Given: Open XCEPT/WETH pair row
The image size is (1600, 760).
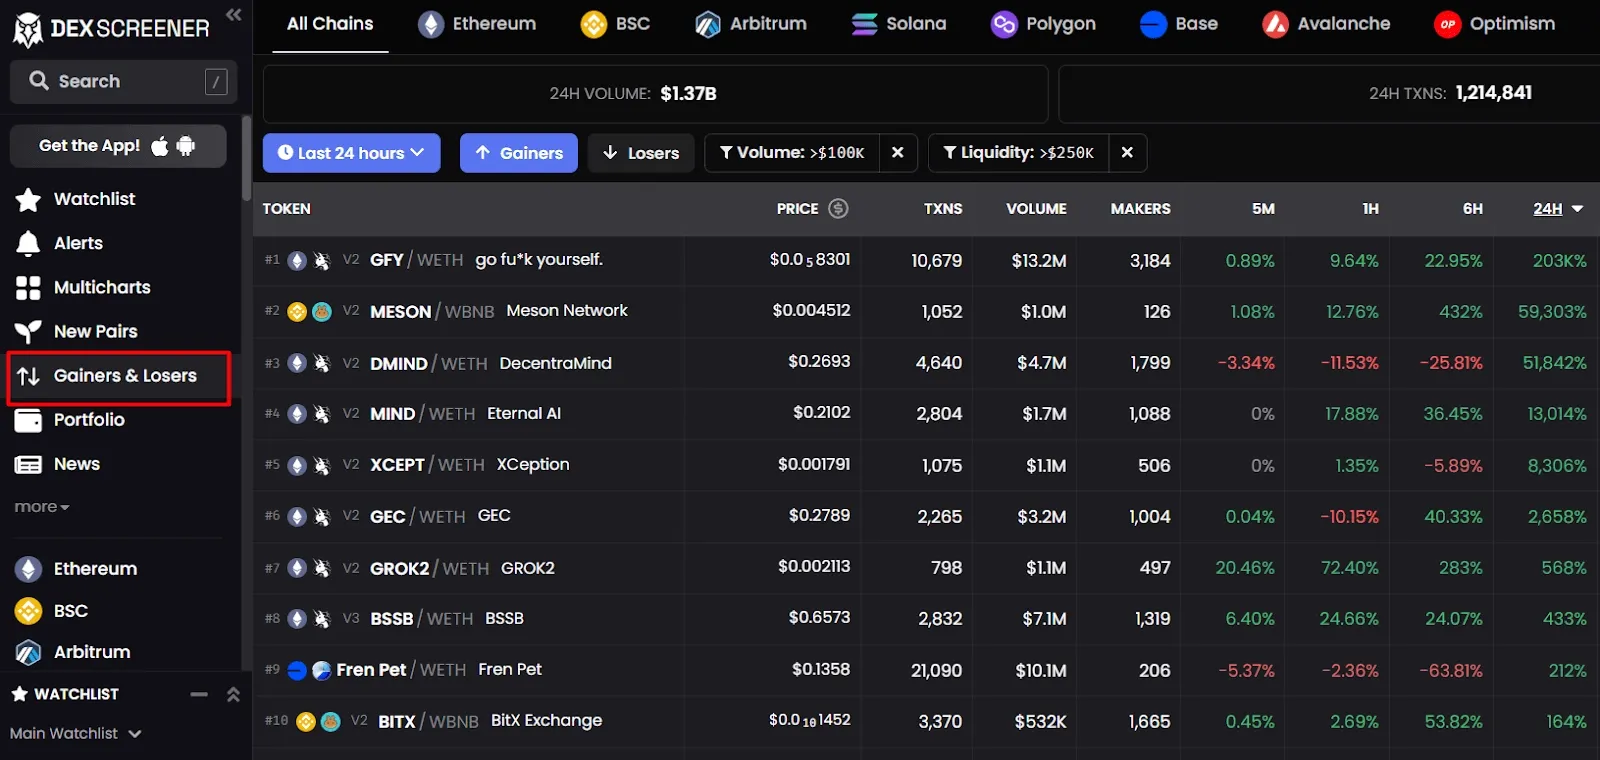Looking at the screenshot, I should point(926,465).
